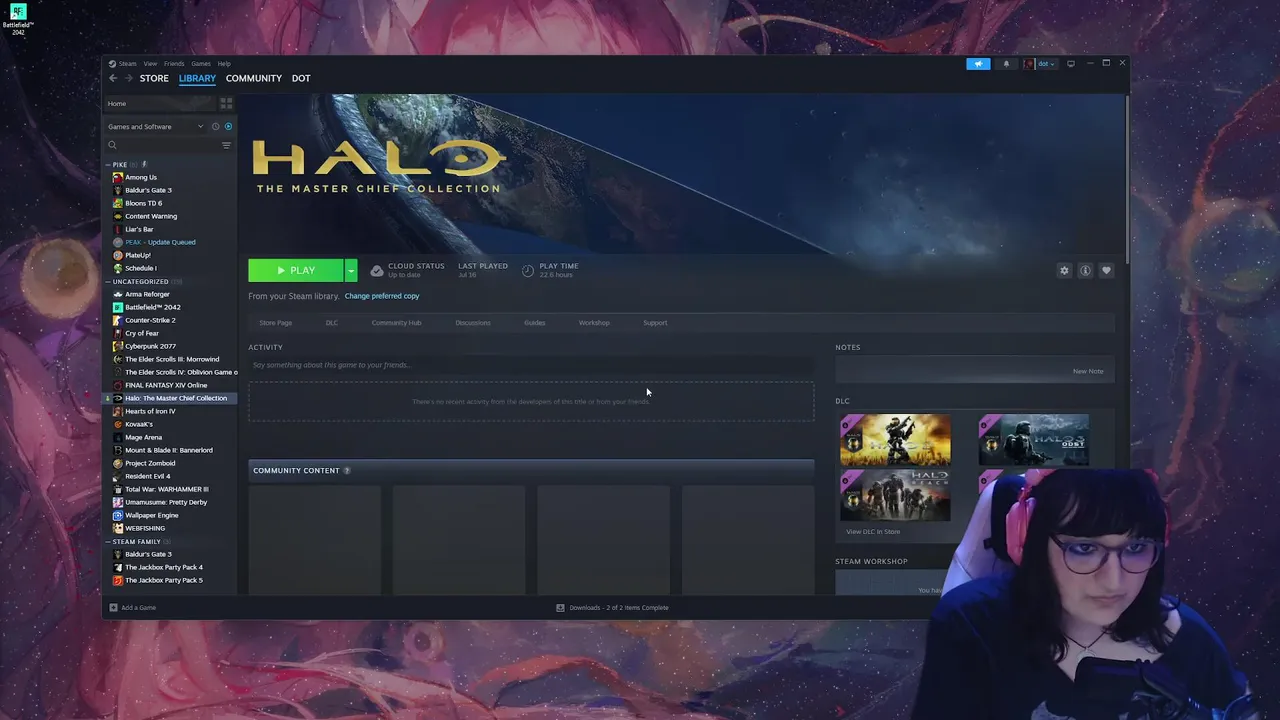Switch to Big Picture mode icon

click(1071, 64)
